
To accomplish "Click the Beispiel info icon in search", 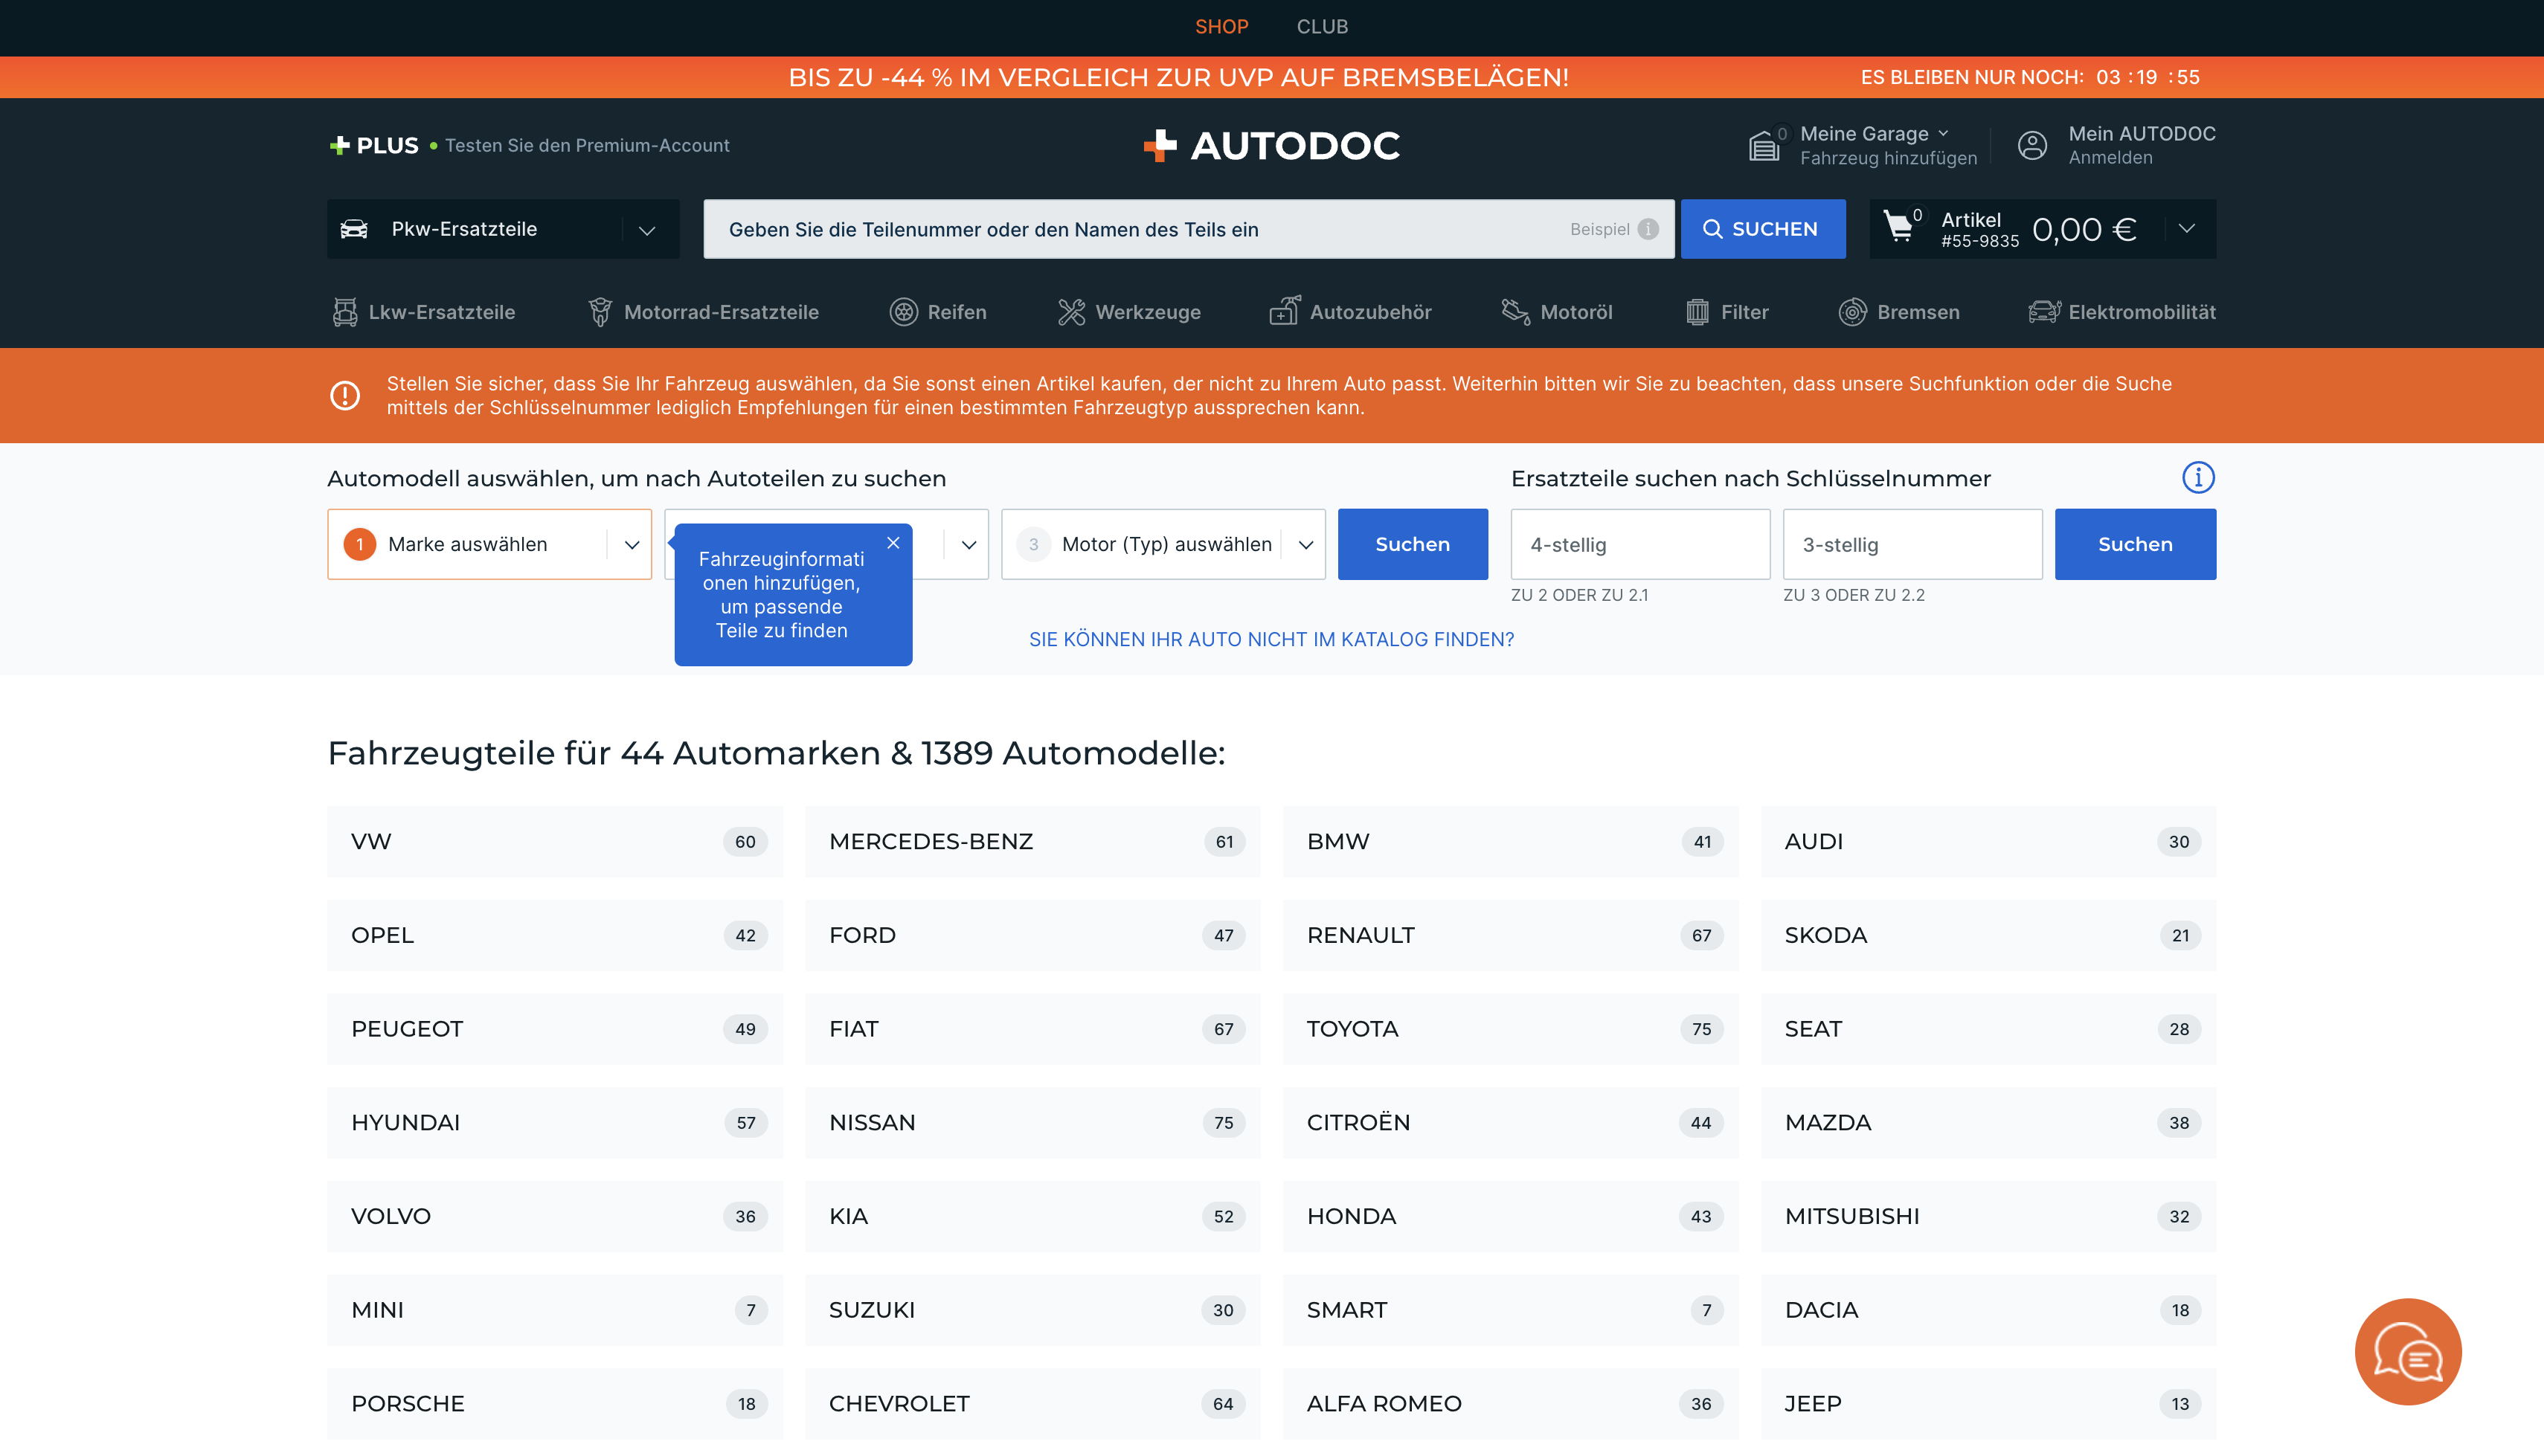I will click(x=1648, y=229).
